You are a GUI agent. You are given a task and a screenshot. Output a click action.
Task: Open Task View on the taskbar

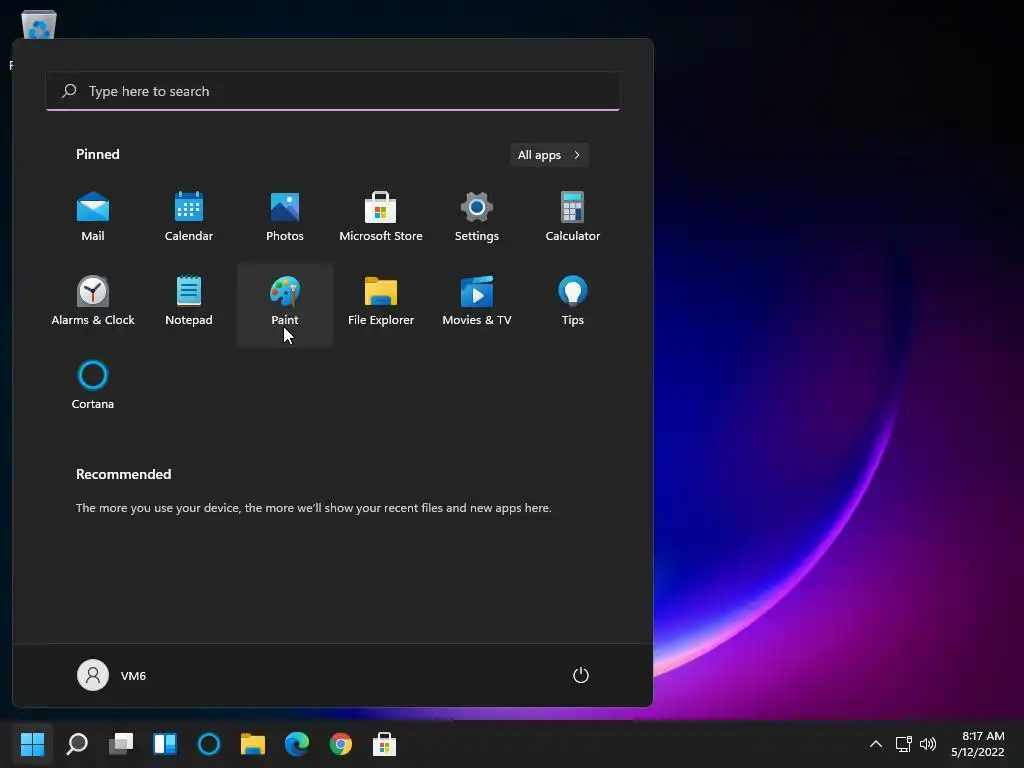point(121,744)
